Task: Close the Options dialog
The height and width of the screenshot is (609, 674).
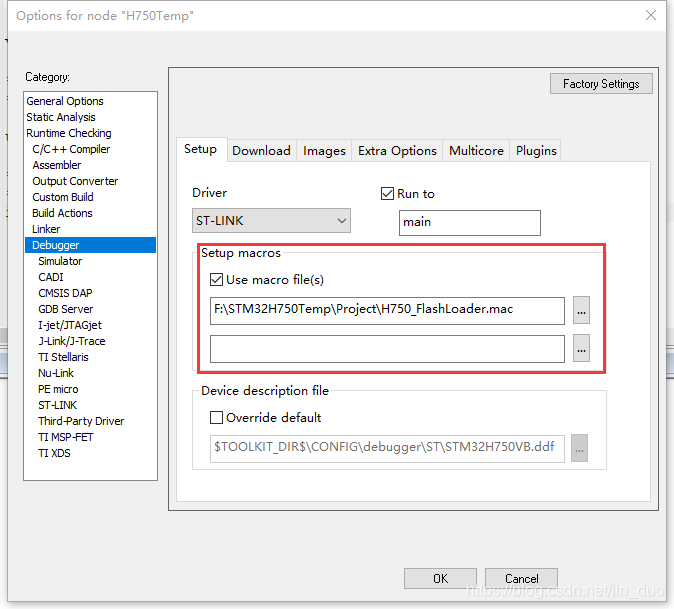Action: tap(651, 15)
